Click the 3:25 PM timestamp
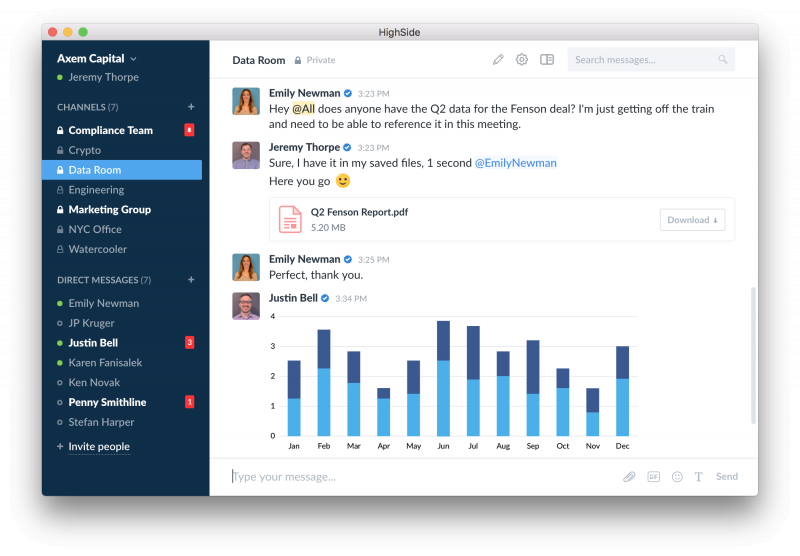This screenshot has width=800, height=556. [x=373, y=260]
